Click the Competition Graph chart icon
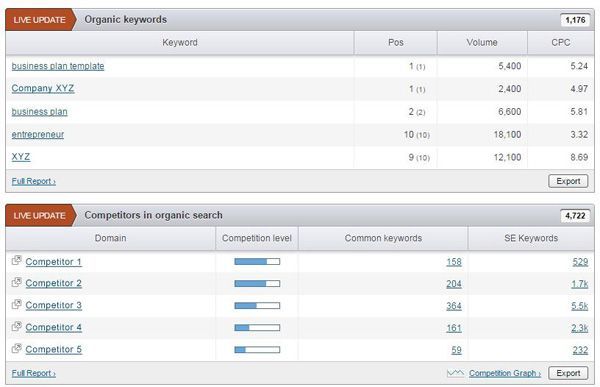600x387 pixels. 455,373
